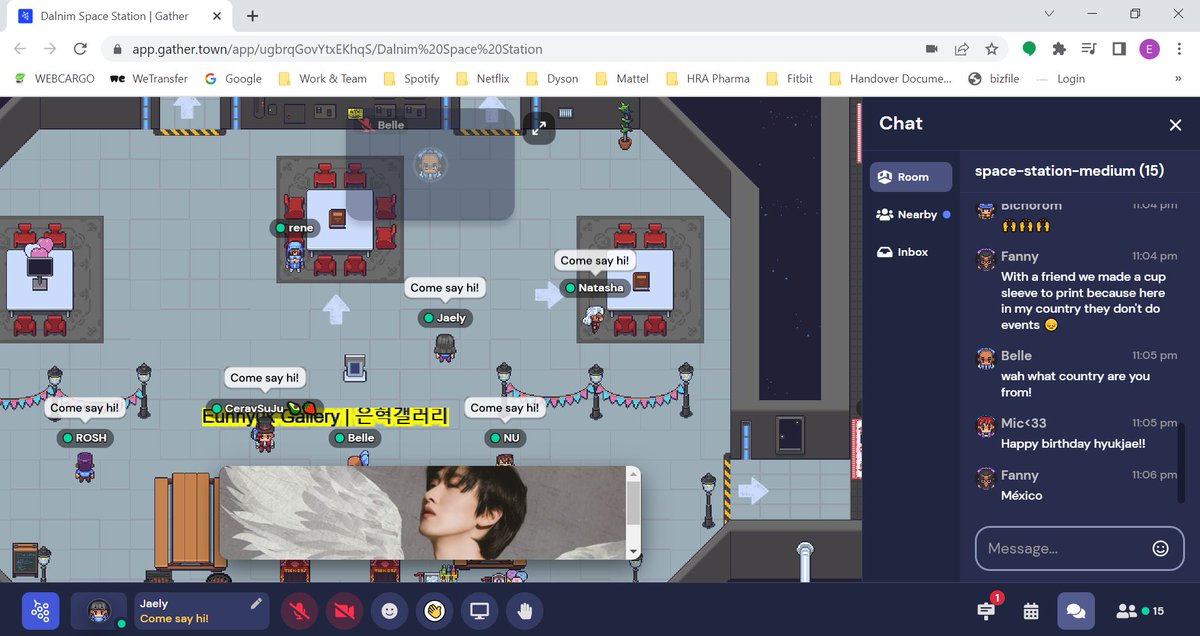Open the Chrome three-dot menu
This screenshot has height=636, width=1200.
[1180, 48]
